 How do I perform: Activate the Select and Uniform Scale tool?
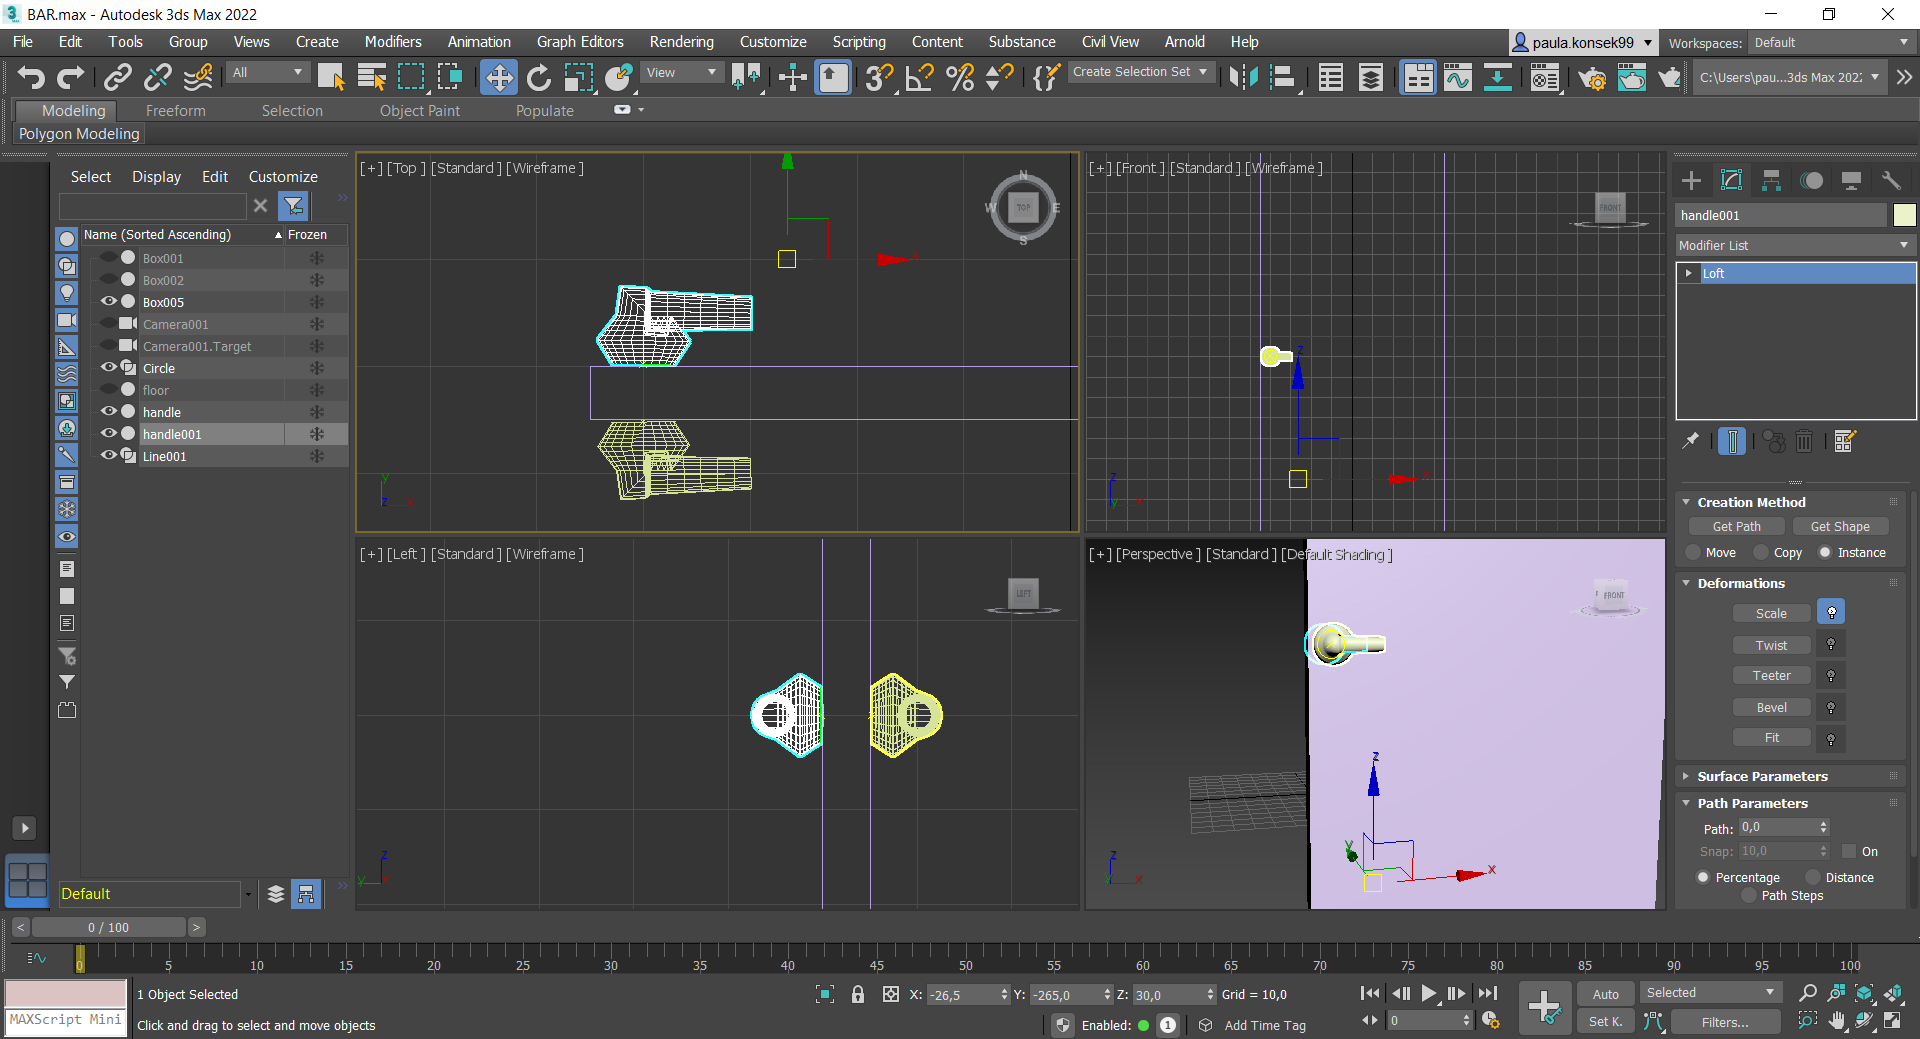click(x=579, y=77)
